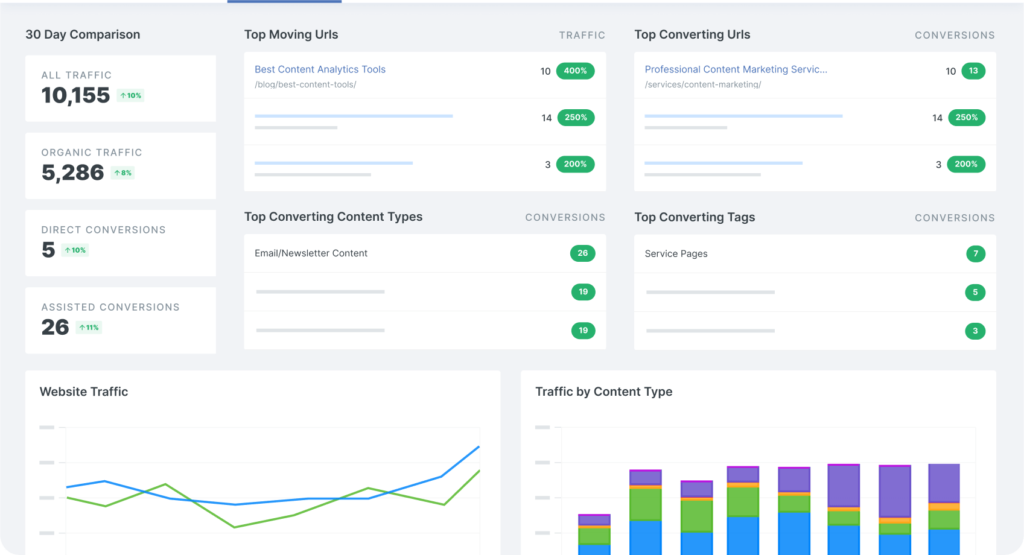The height and width of the screenshot is (555, 1024).
Task: Click the up-arrow 6% badge in Organic Traffic
Action: (122, 173)
